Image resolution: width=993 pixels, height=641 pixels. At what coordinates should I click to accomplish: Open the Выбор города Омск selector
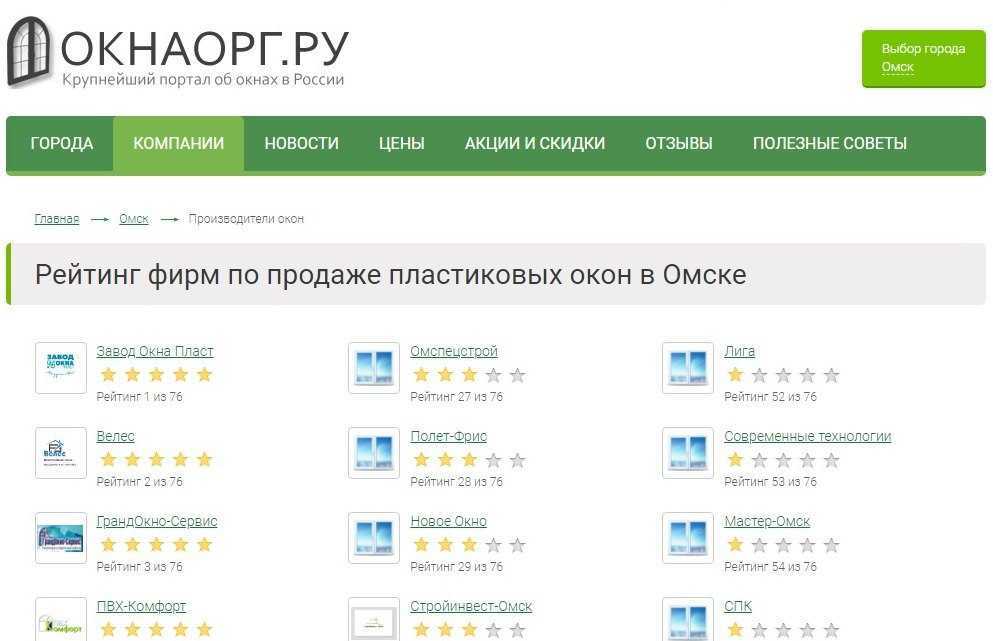(923, 58)
